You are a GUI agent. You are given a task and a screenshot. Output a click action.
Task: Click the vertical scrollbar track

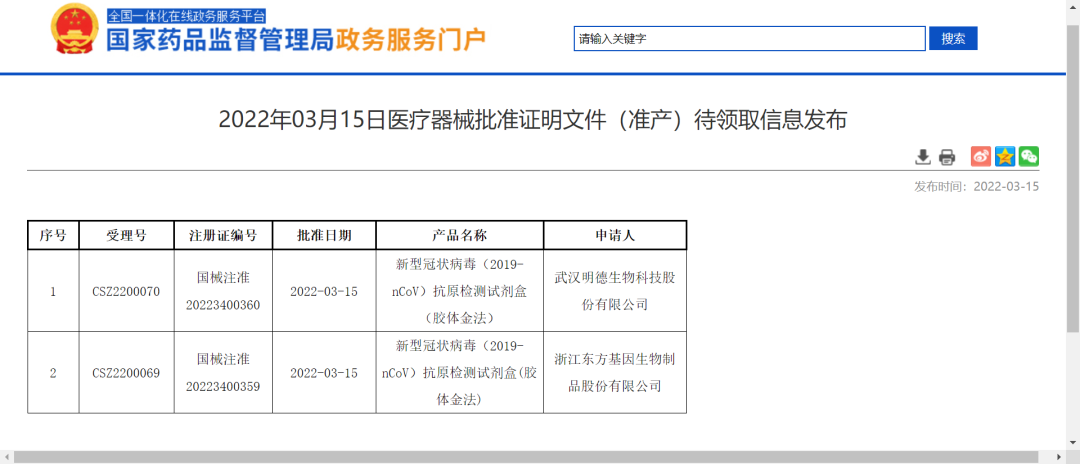click(x=1073, y=227)
